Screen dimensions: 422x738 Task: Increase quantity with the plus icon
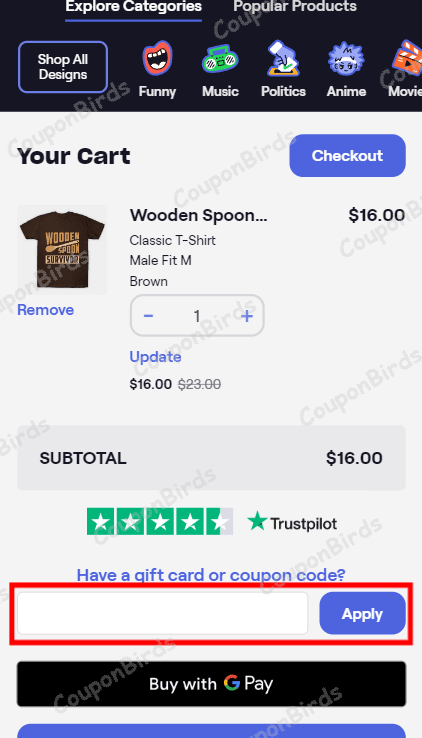tap(247, 316)
